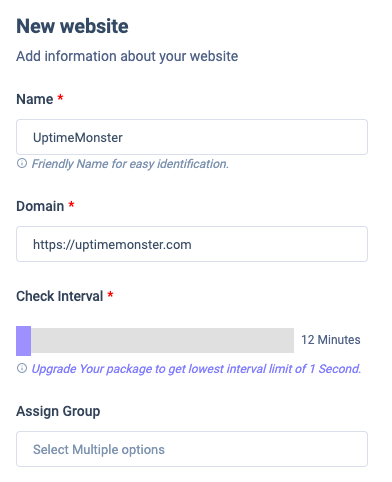Select the https://uptimemonster.com URL text

tap(112, 245)
